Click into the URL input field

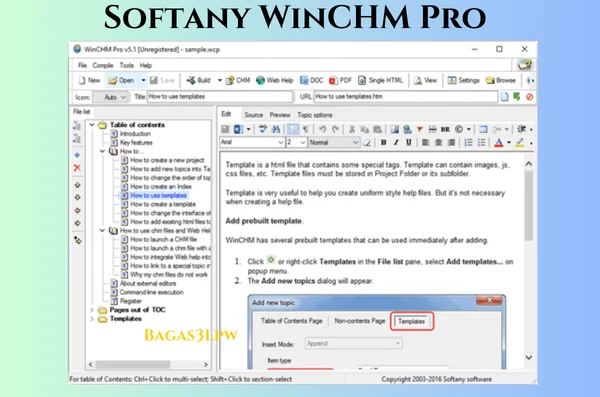coord(405,96)
